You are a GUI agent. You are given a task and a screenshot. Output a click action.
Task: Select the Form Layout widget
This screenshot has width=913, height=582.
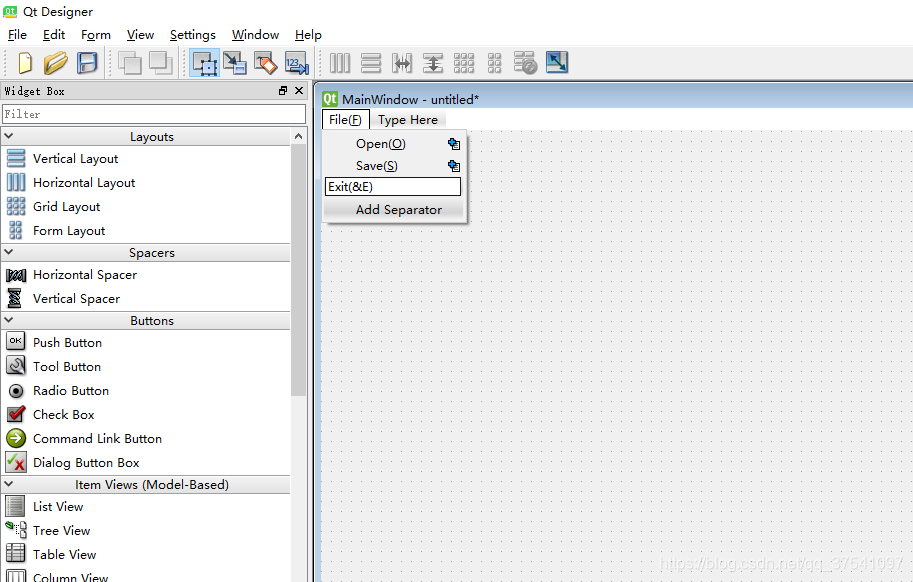(x=146, y=230)
